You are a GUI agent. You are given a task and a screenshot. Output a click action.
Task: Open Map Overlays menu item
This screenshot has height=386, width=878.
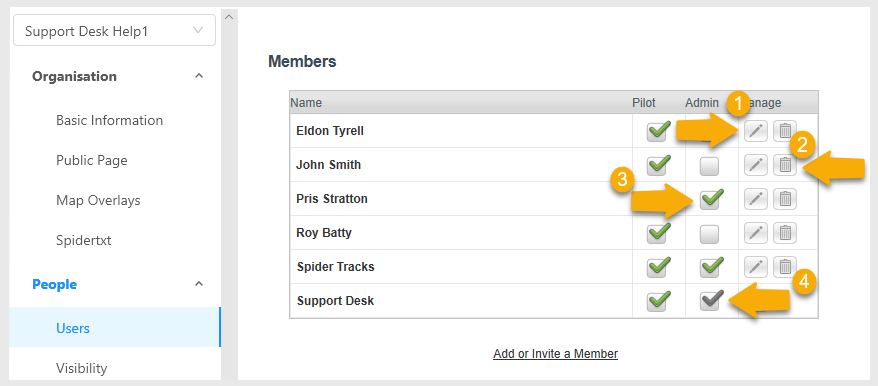coord(98,200)
